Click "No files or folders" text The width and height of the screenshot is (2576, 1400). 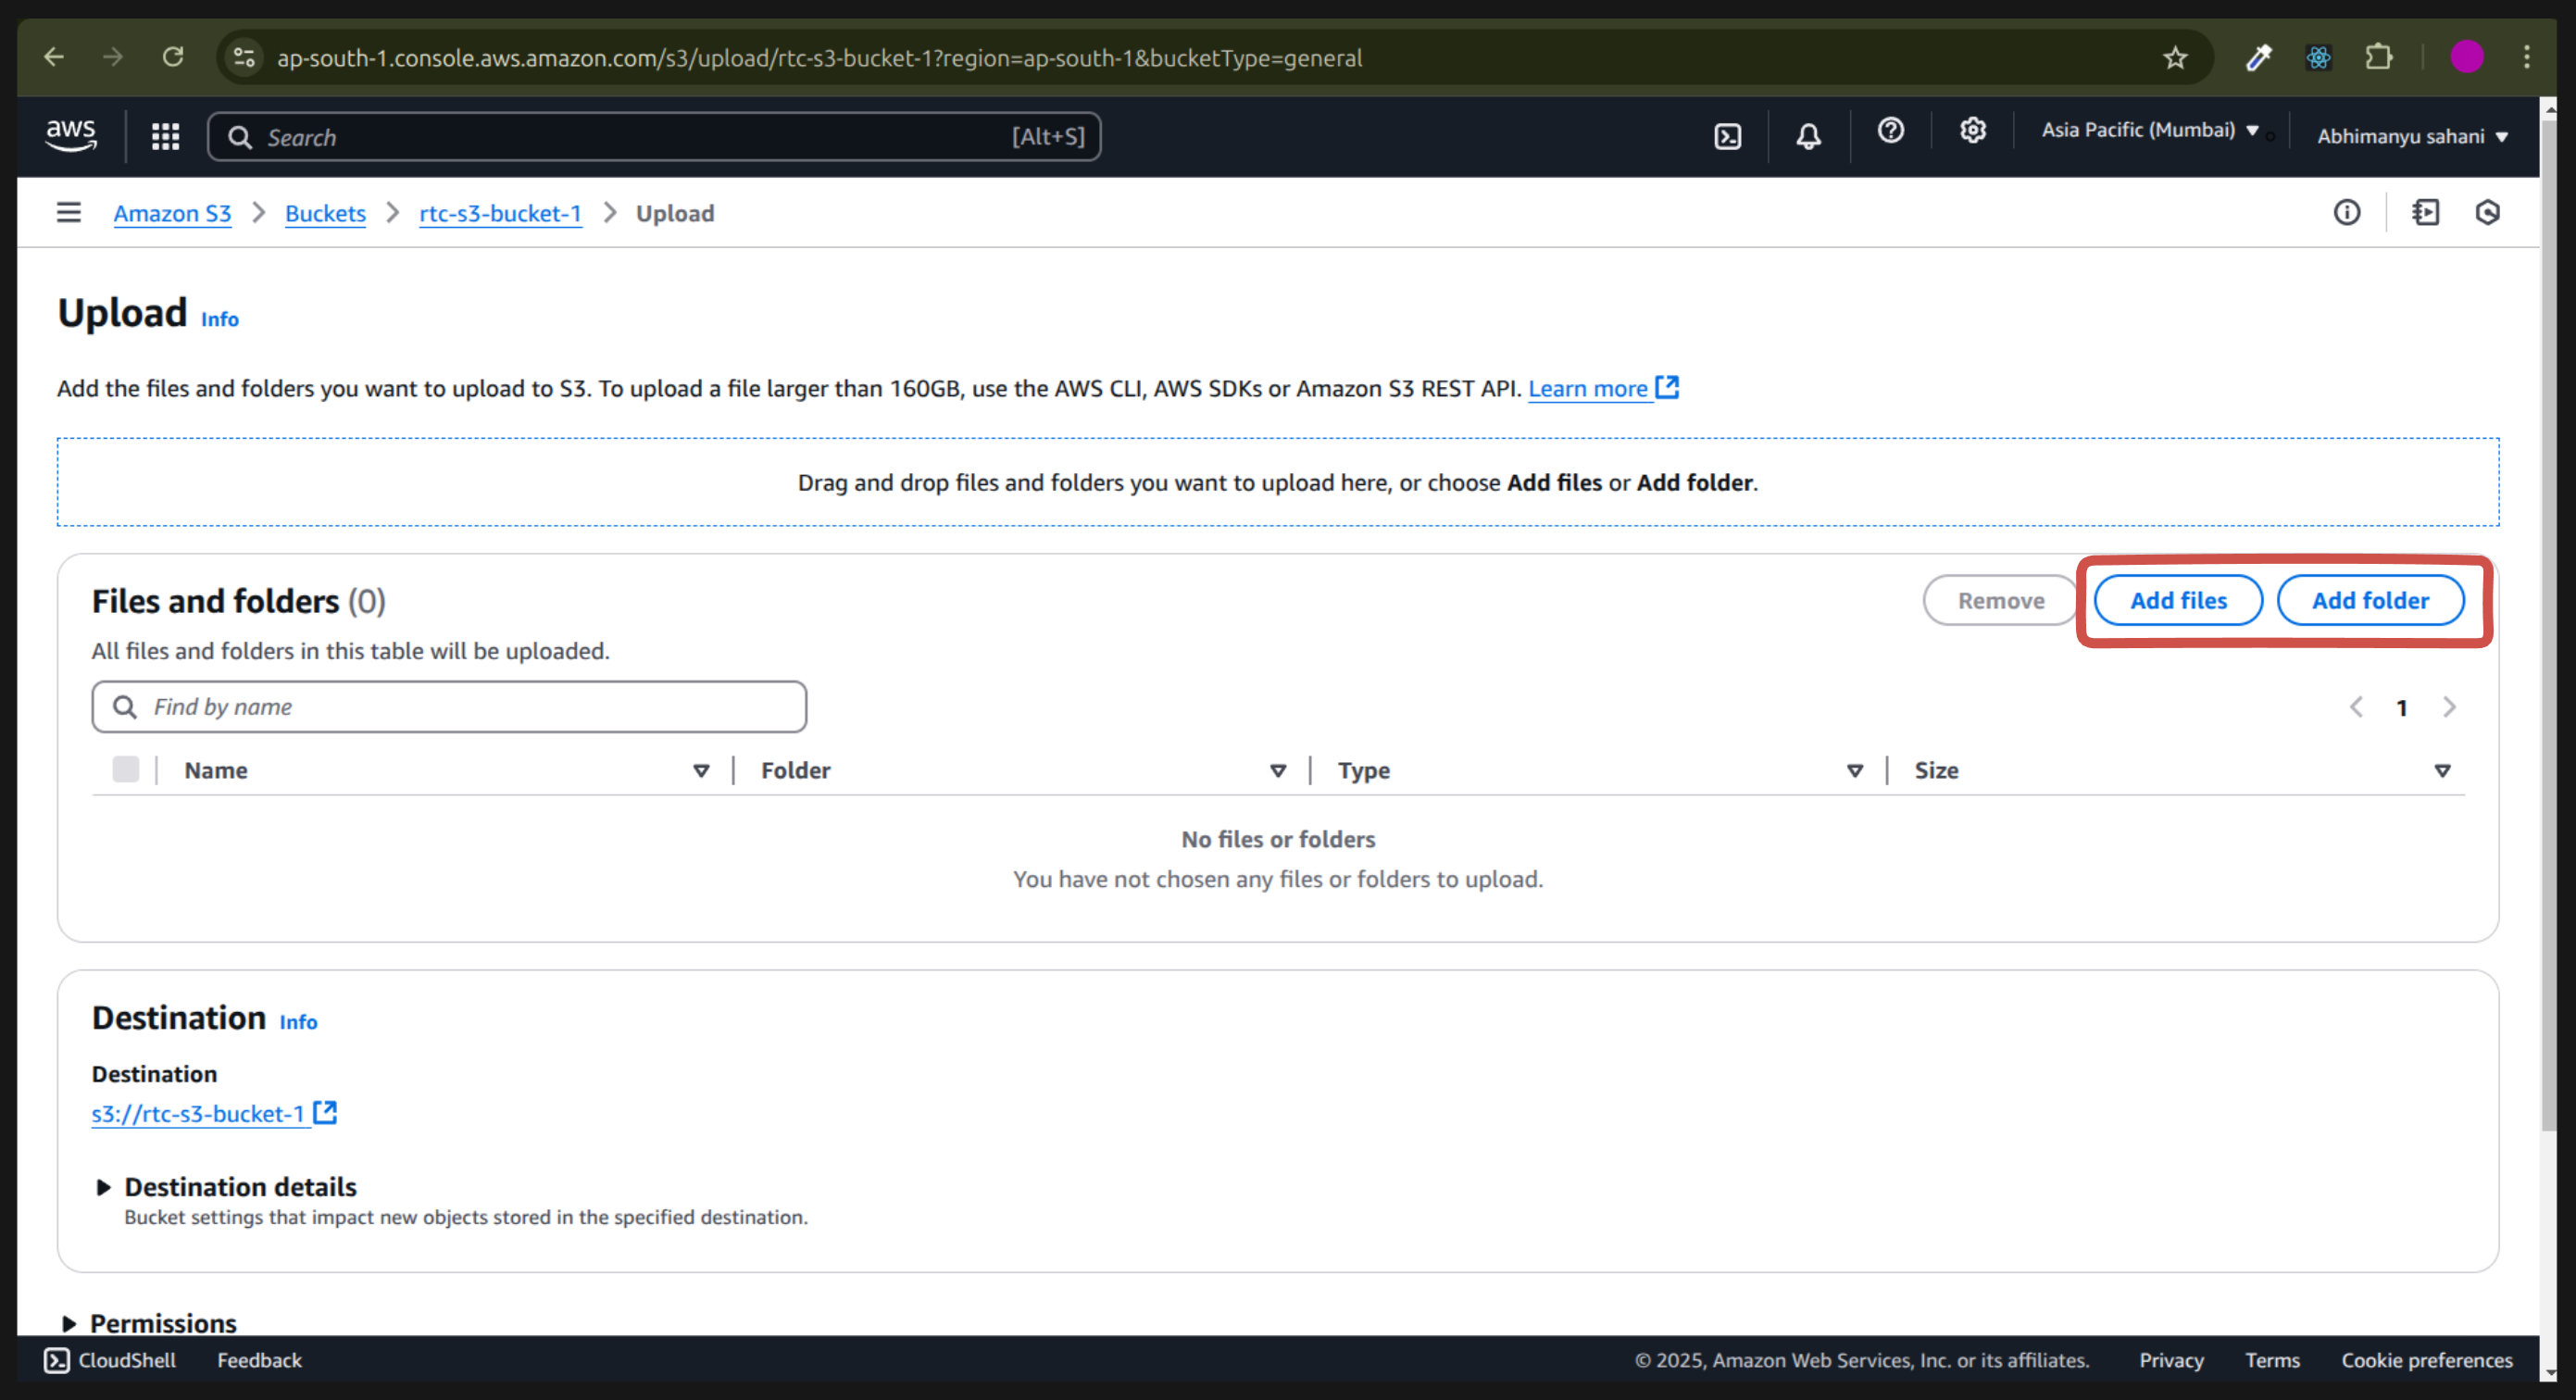1277,839
